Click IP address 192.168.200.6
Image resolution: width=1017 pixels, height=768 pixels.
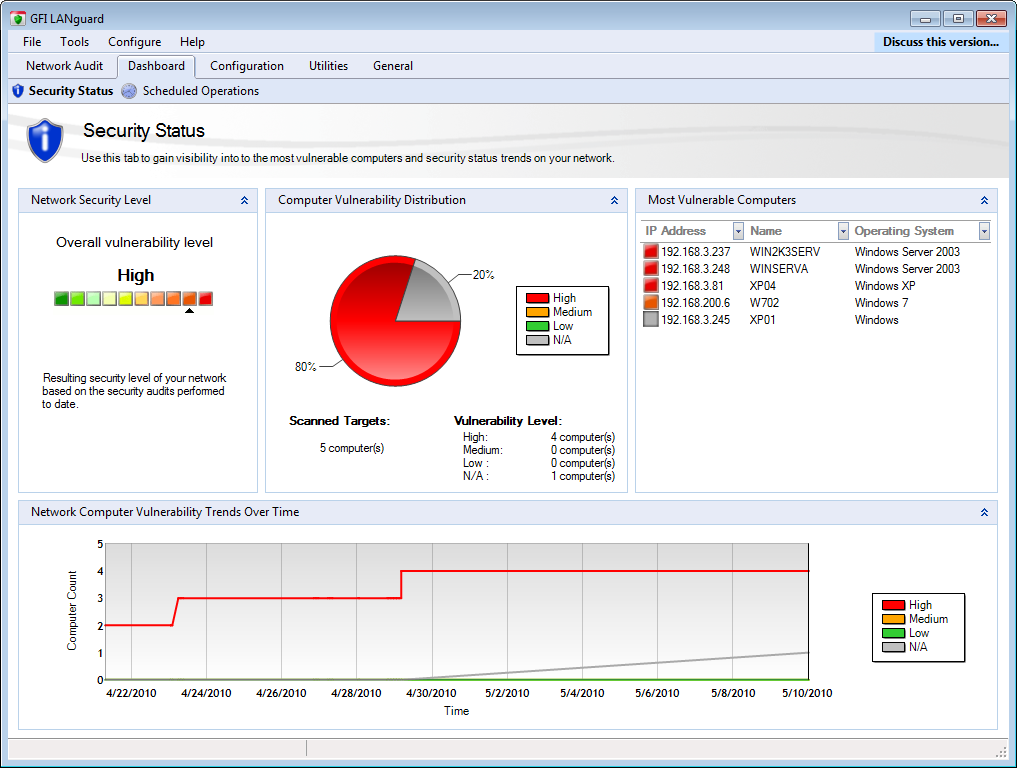(695, 303)
